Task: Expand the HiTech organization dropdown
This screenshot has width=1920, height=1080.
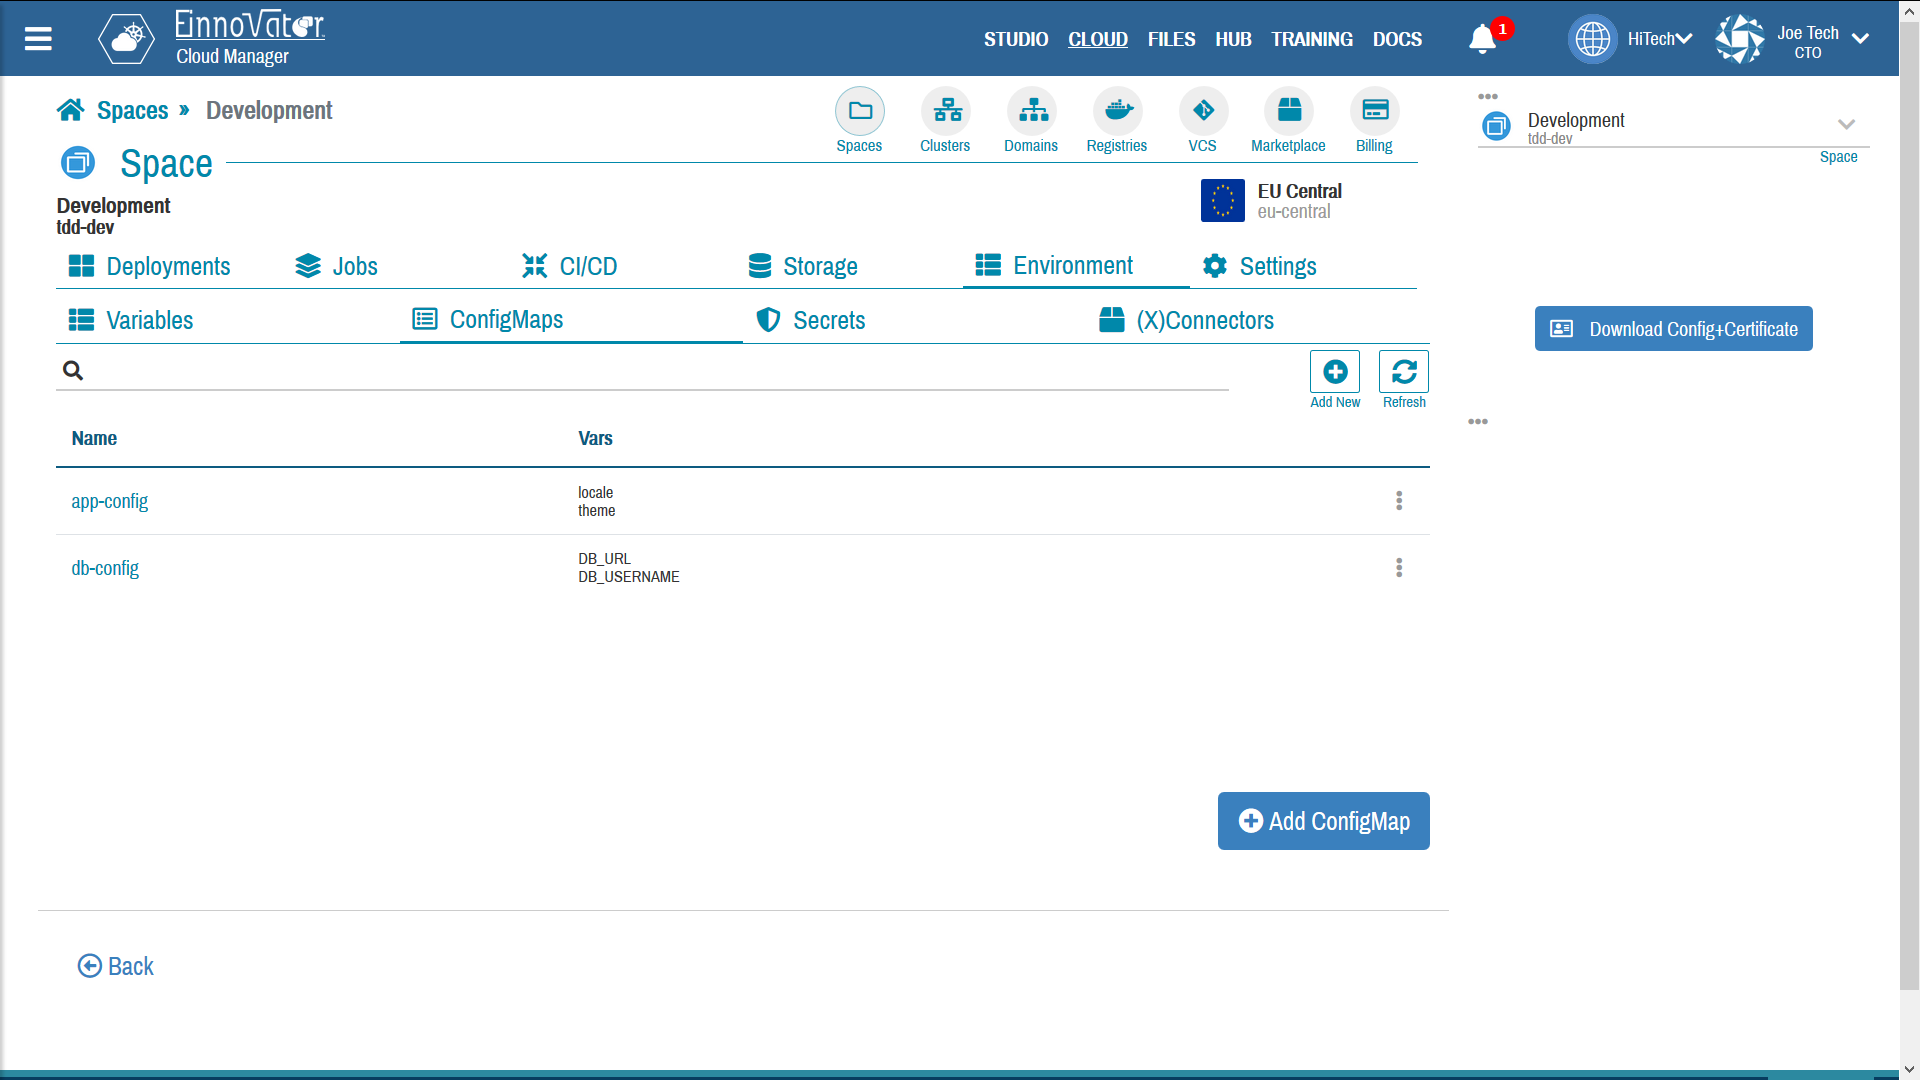Action: pyautogui.click(x=1684, y=39)
